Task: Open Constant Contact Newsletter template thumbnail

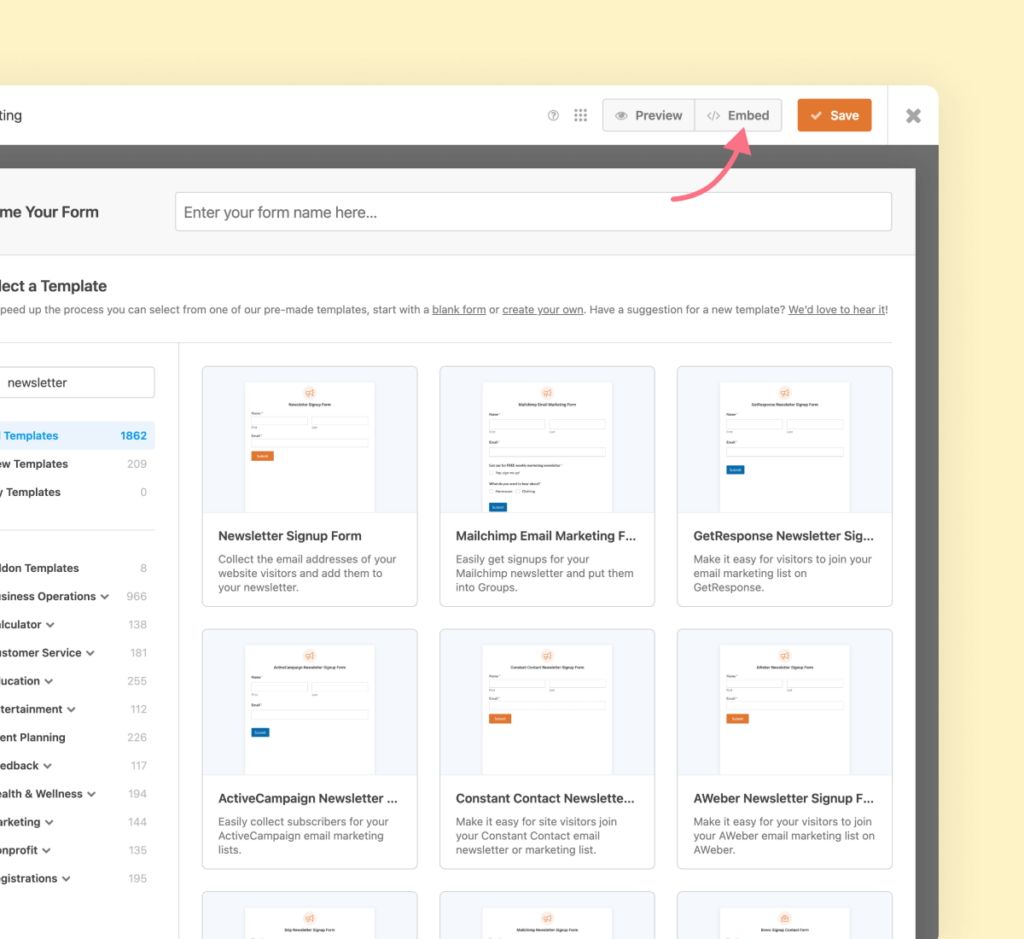Action: point(547,703)
